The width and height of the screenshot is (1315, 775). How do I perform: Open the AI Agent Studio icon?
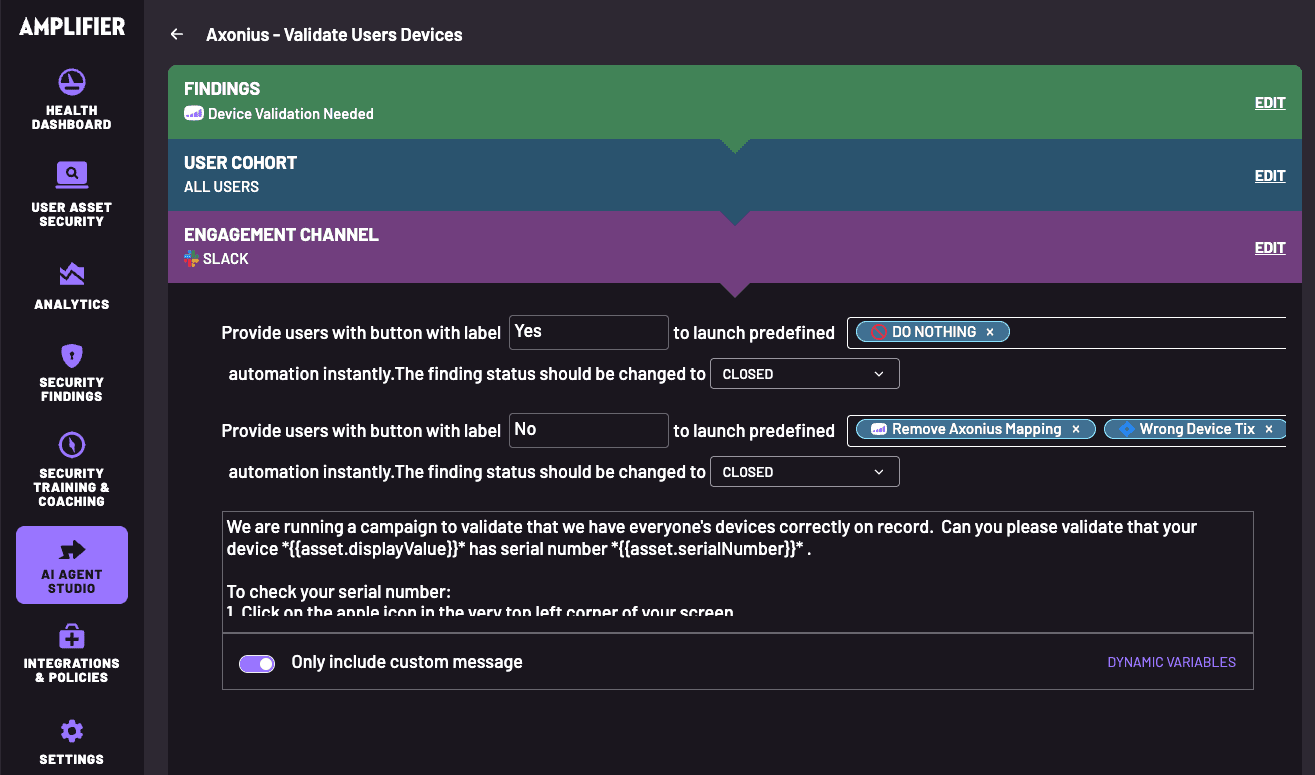pyautogui.click(x=72, y=549)
